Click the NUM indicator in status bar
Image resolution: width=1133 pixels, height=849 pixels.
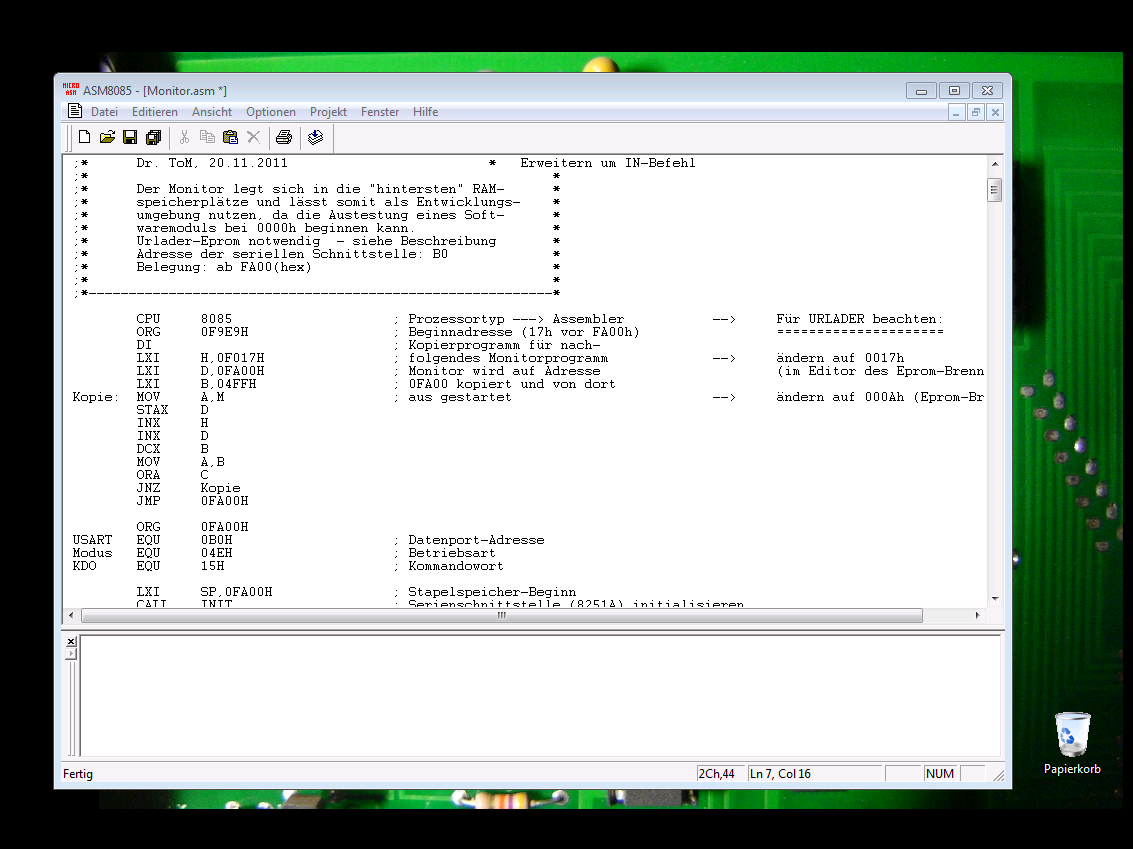939,774
